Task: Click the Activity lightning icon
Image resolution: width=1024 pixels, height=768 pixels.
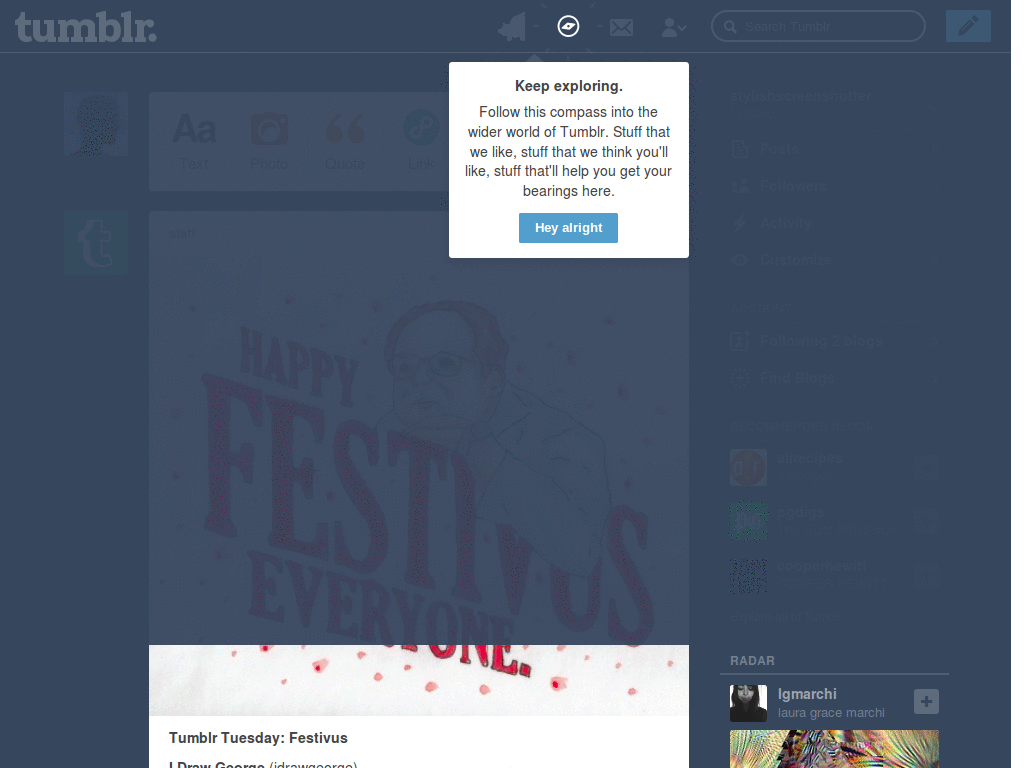Action: click(x=740, y=223)
